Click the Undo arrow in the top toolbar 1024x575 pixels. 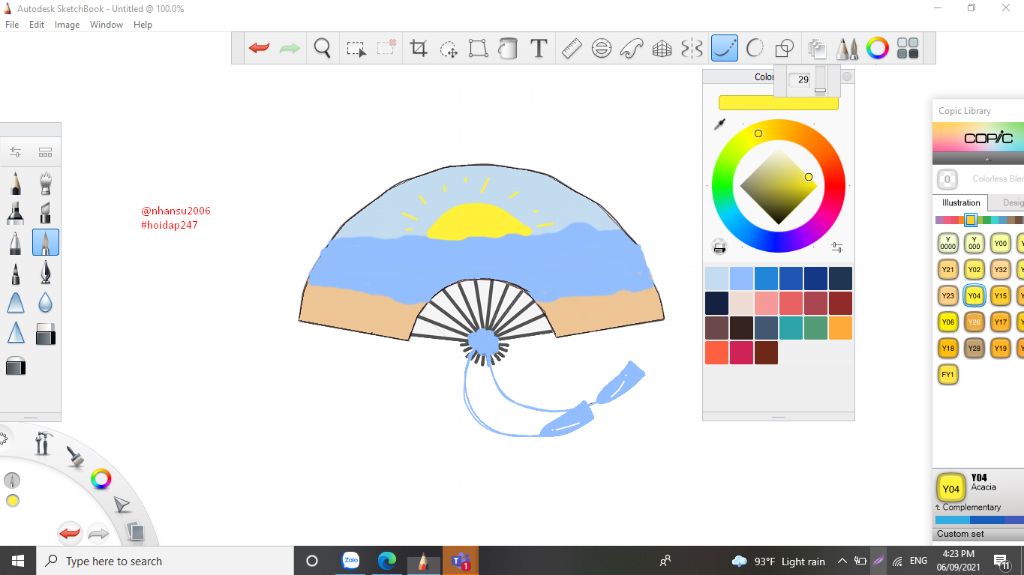(259, 48)
